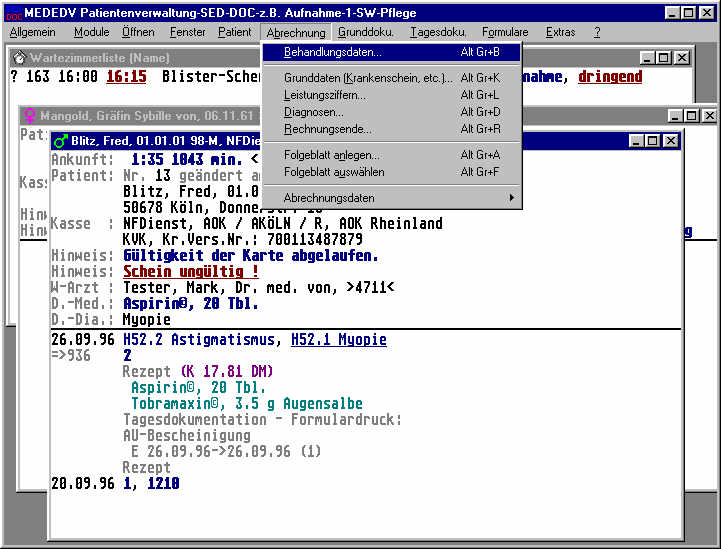Click the male symbol icon of Blitz window

(60, 141)
